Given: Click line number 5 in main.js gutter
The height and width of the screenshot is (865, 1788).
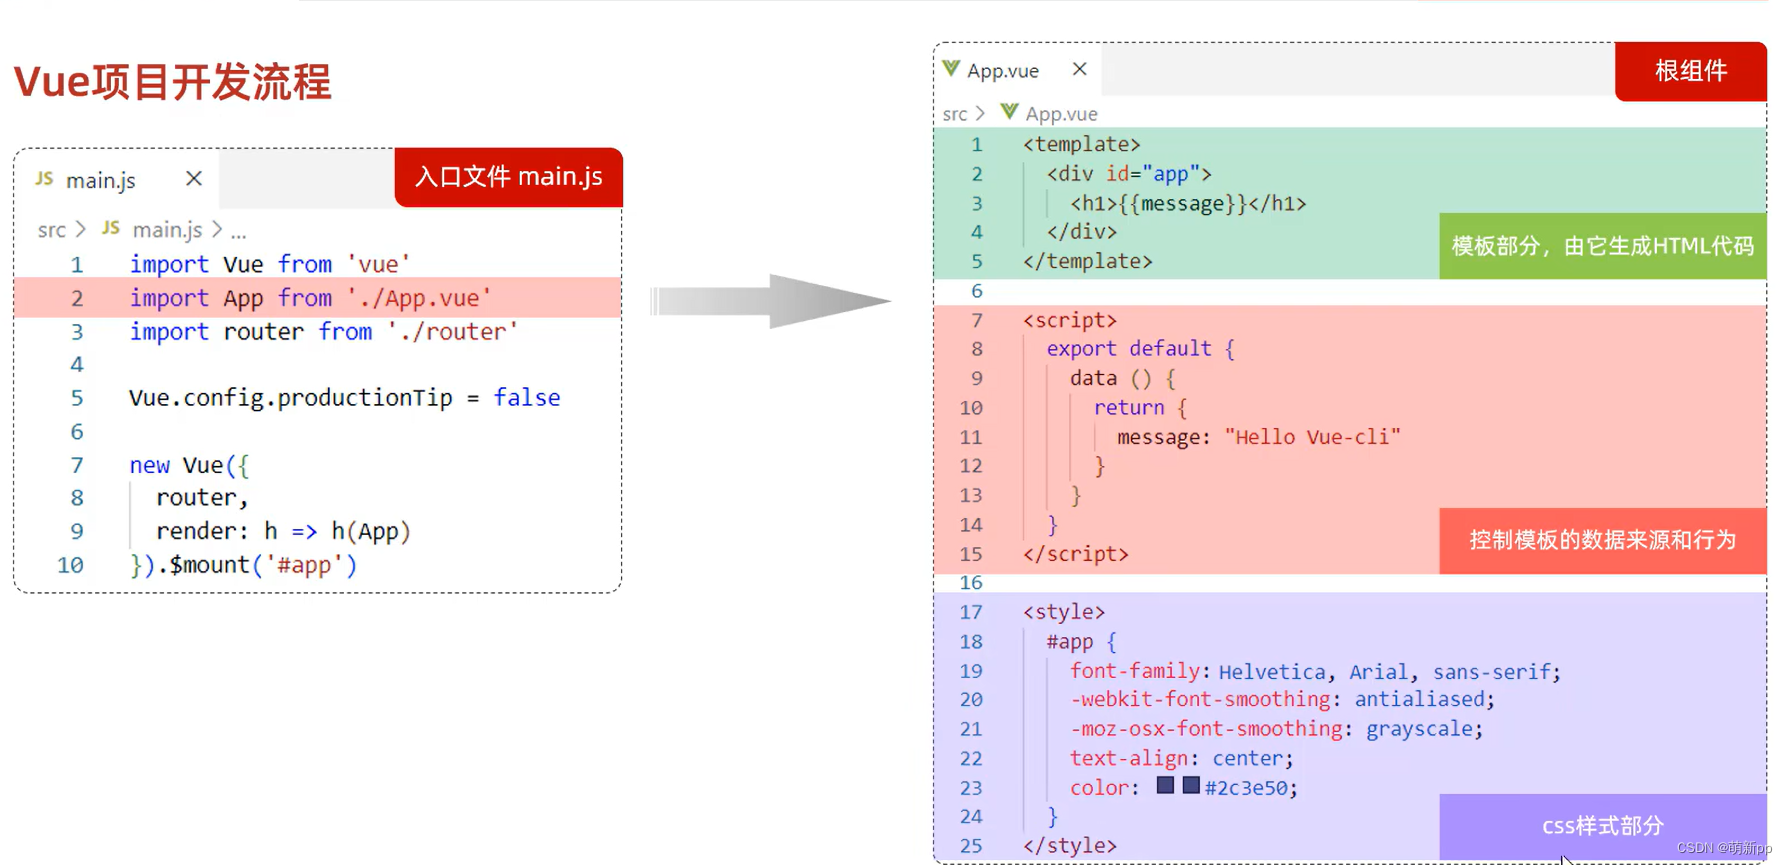Looking at the screenshot, I should pos(77,398).
